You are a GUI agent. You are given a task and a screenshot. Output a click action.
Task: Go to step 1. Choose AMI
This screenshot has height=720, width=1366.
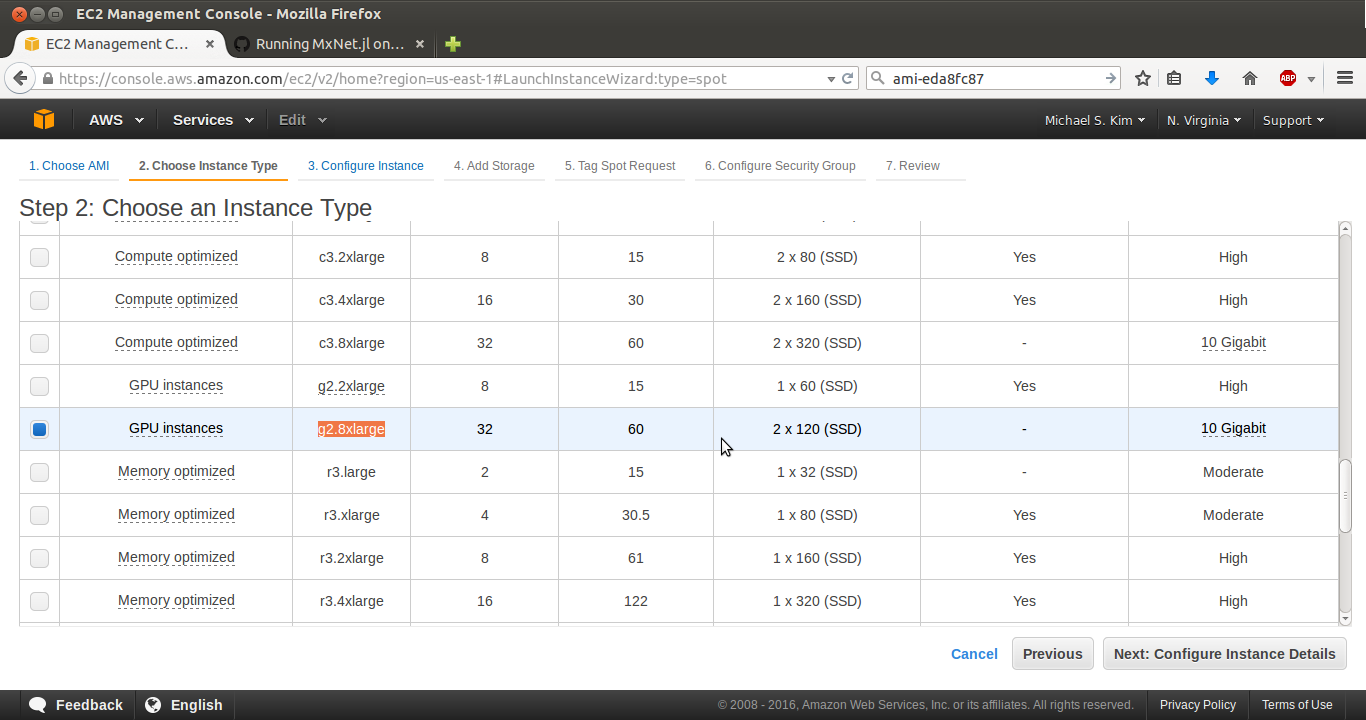click(x=69, y=166)
